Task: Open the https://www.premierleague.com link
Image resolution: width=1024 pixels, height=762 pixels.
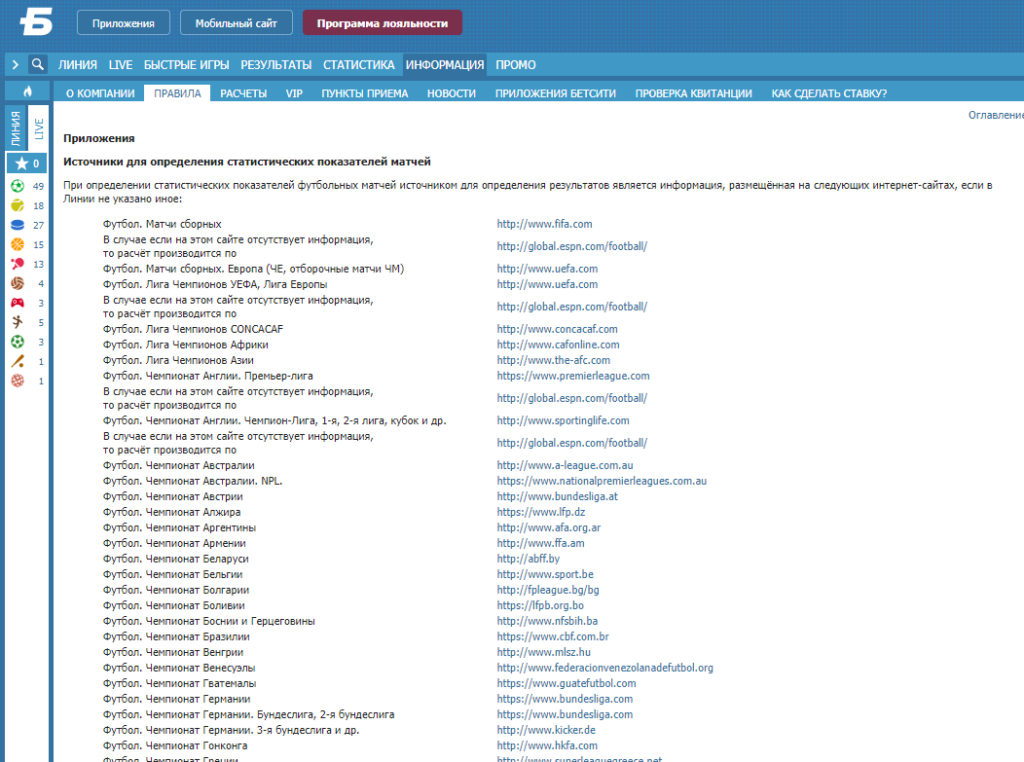Action: [x=573, y=376]
